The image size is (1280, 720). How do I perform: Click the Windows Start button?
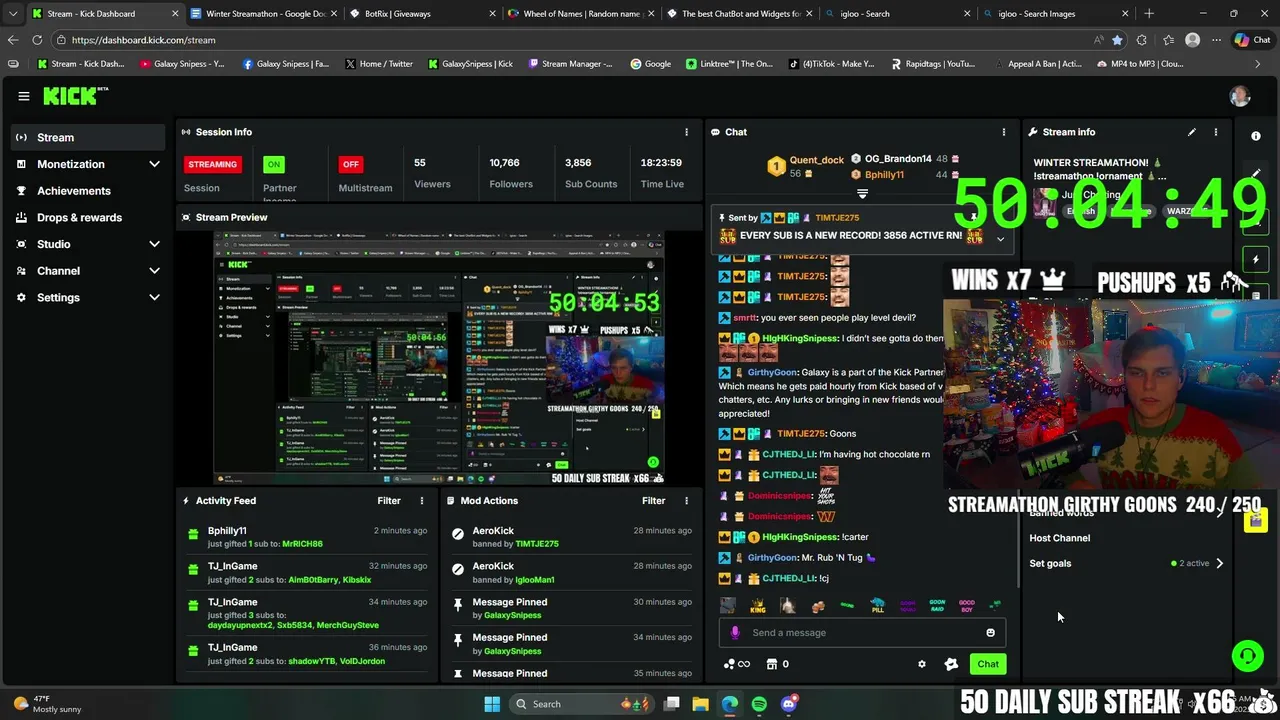(492, 704)
